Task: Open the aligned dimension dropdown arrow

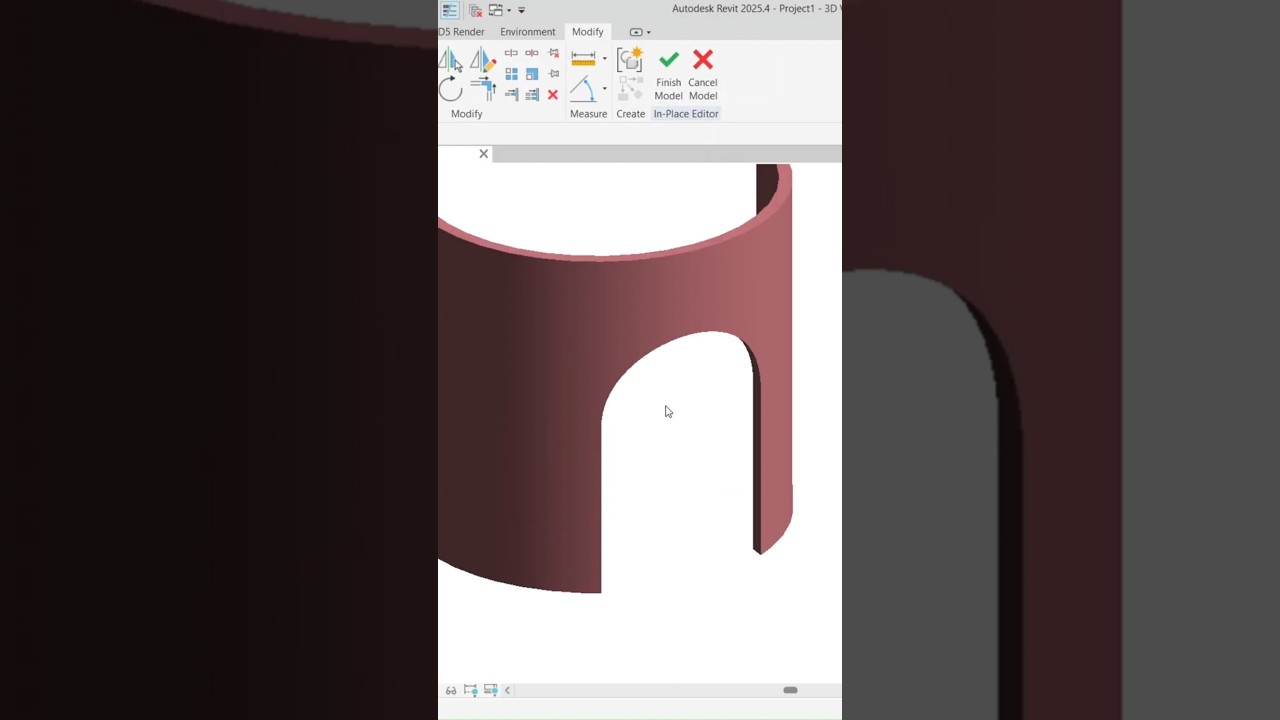Action: click(x=604, y=58)
